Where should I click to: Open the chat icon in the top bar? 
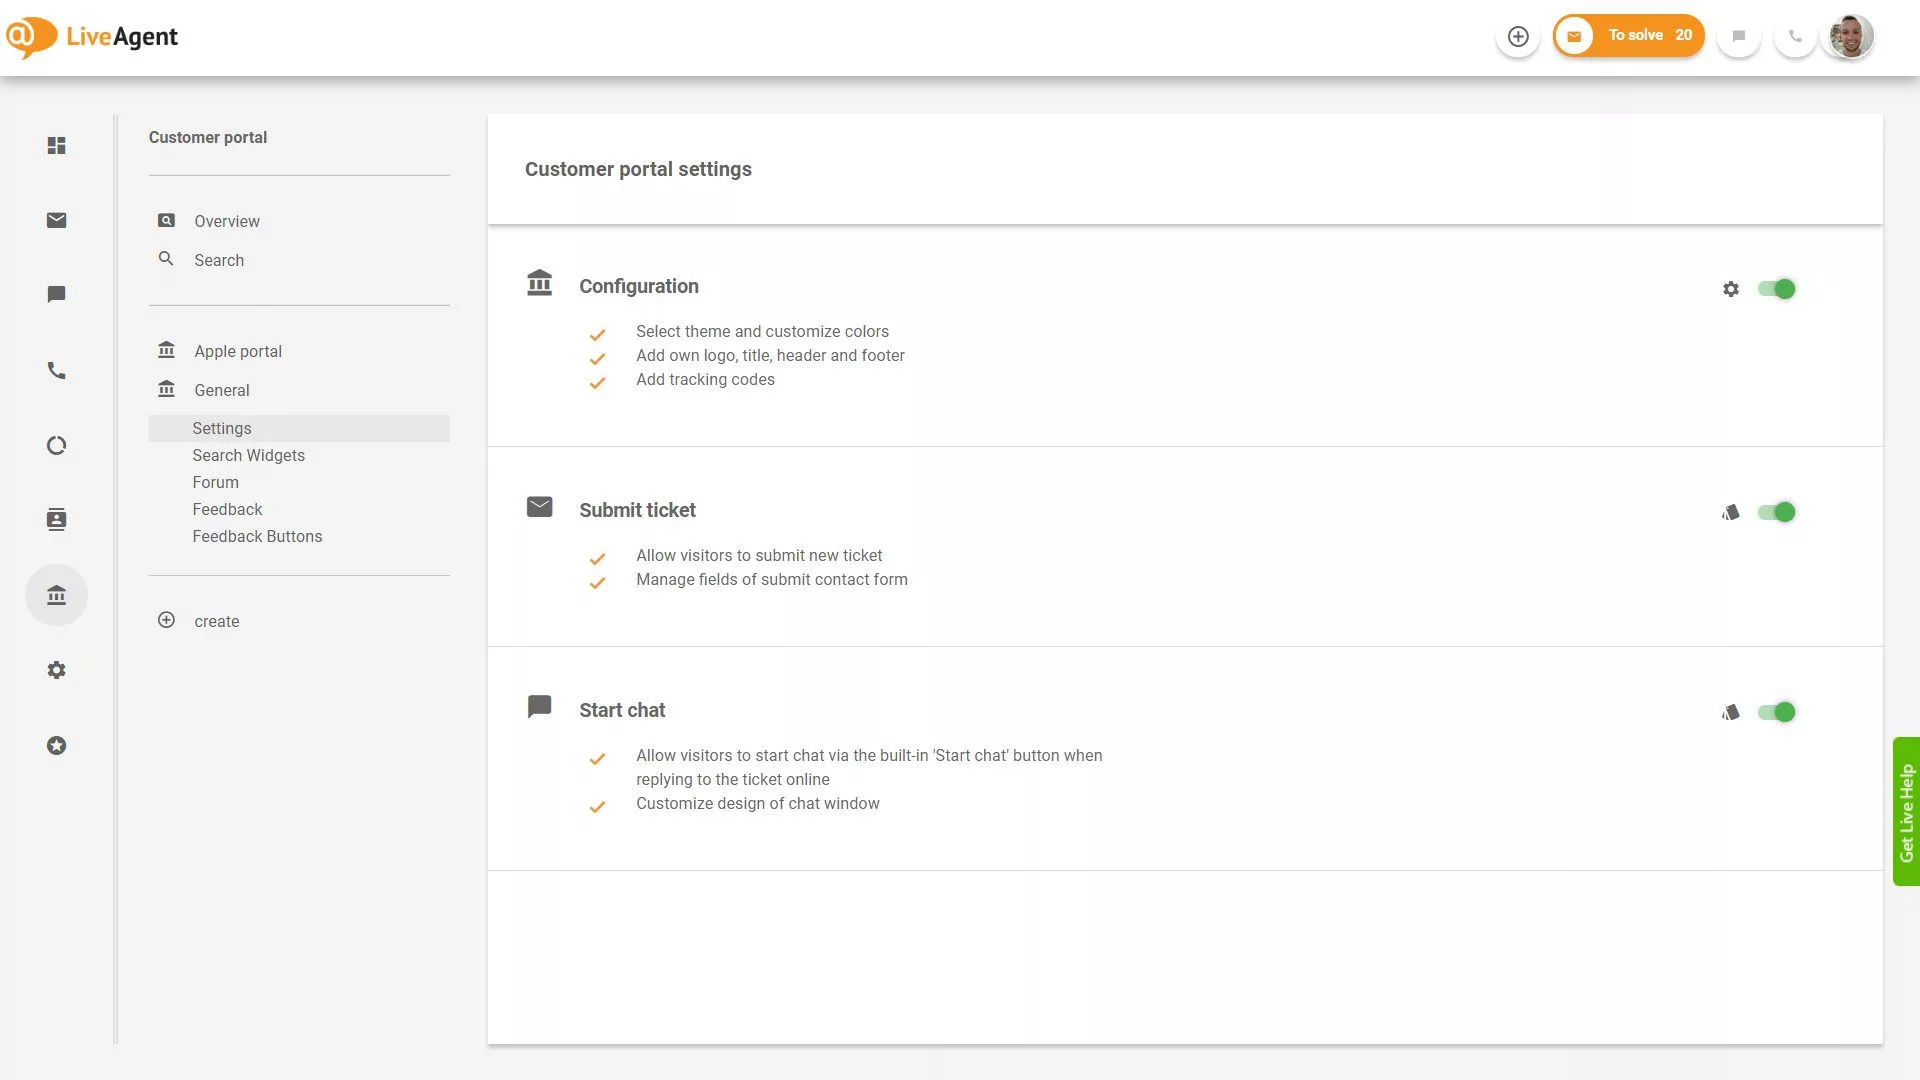coord(1738,36)
